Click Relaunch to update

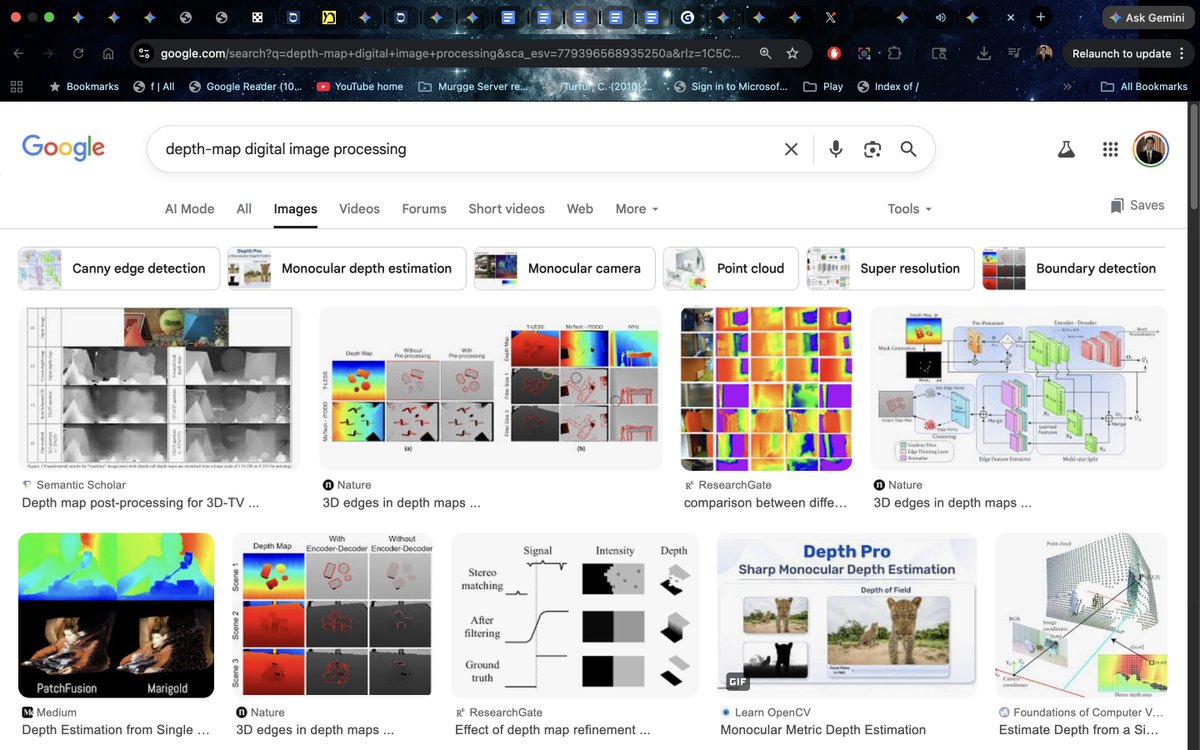(x=1121, y=53)
